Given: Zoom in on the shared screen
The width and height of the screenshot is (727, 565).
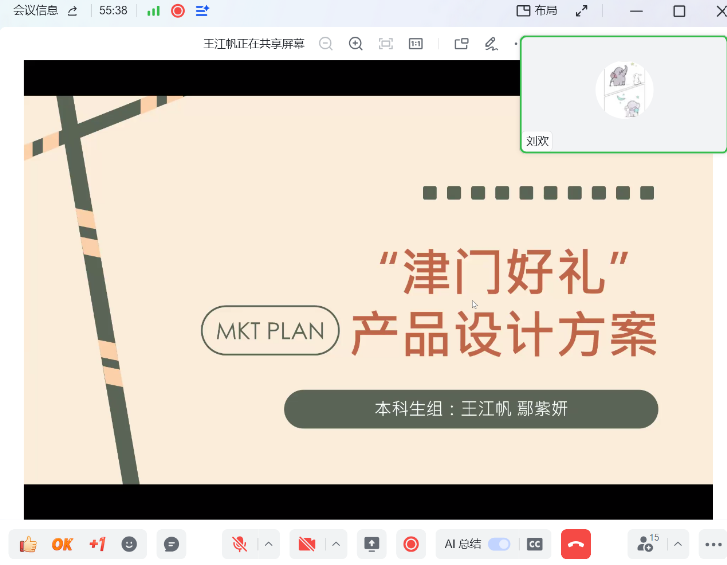Looking at the screenshot, I should click(x=356, y=44).
